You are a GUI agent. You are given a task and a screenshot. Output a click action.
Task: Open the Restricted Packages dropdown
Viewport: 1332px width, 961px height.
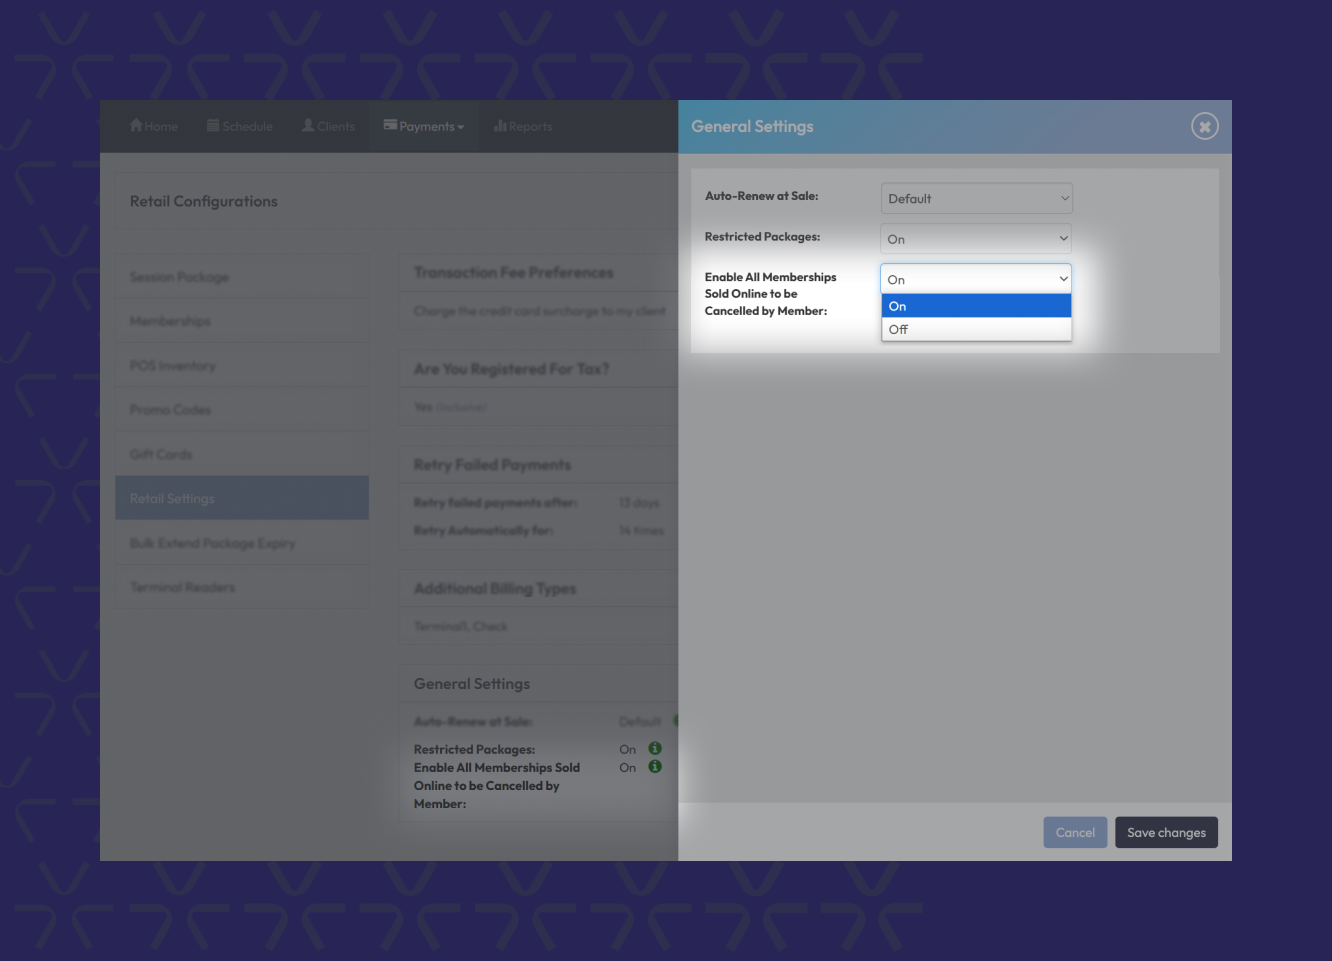(x=976, y=239)
